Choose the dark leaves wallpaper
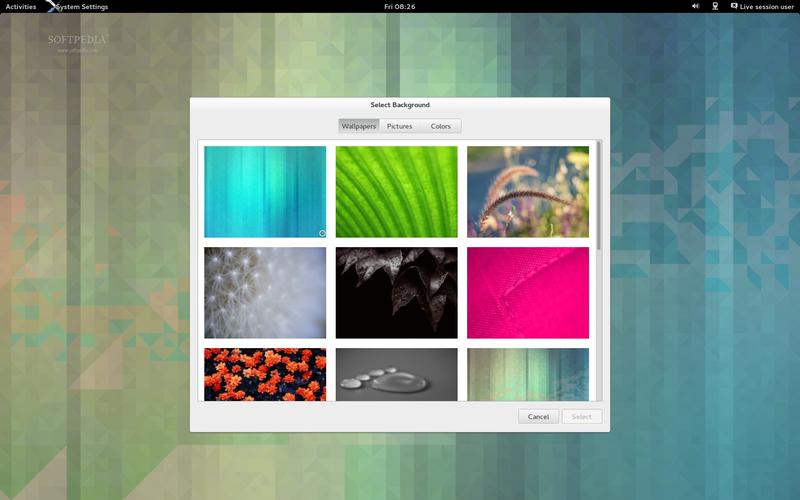This screenshot has height=500, width=800. click(x=396, y=293)
